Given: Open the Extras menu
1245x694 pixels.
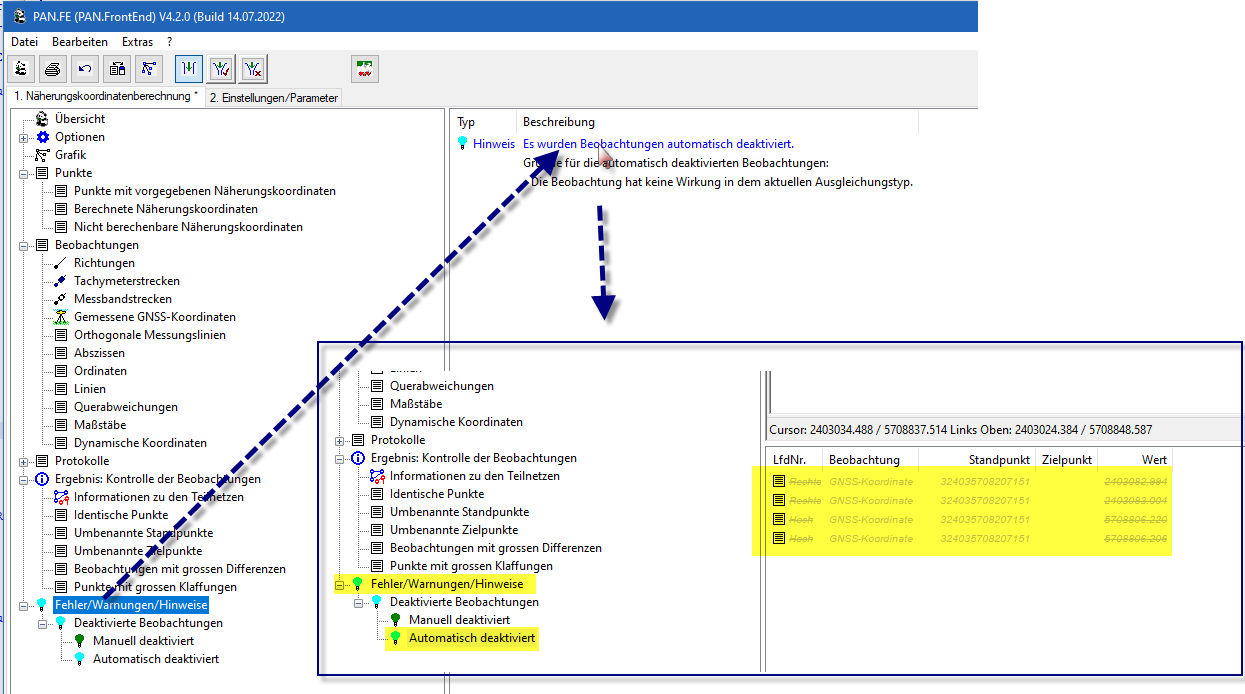Looking at the screenshot, I should click(x=137, y=42).
